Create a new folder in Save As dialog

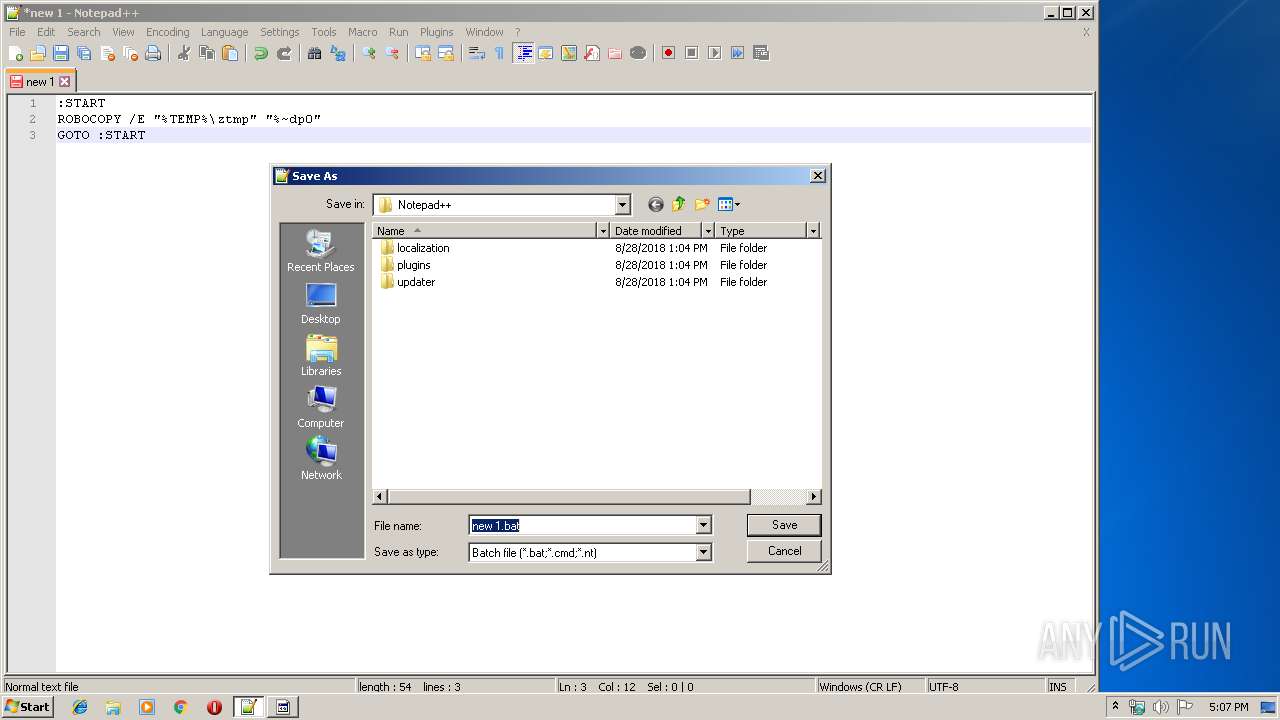pos(702,204)
